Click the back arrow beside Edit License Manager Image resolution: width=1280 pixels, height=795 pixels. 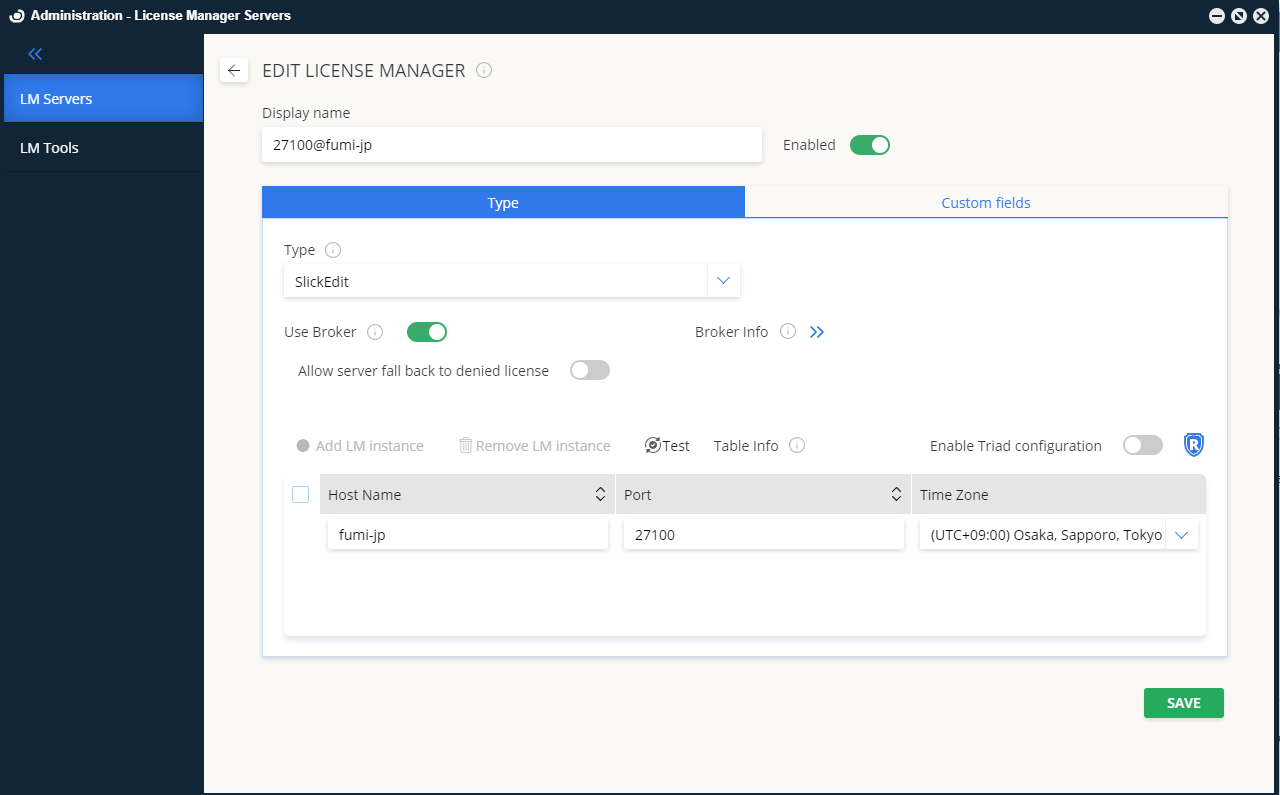234,70
